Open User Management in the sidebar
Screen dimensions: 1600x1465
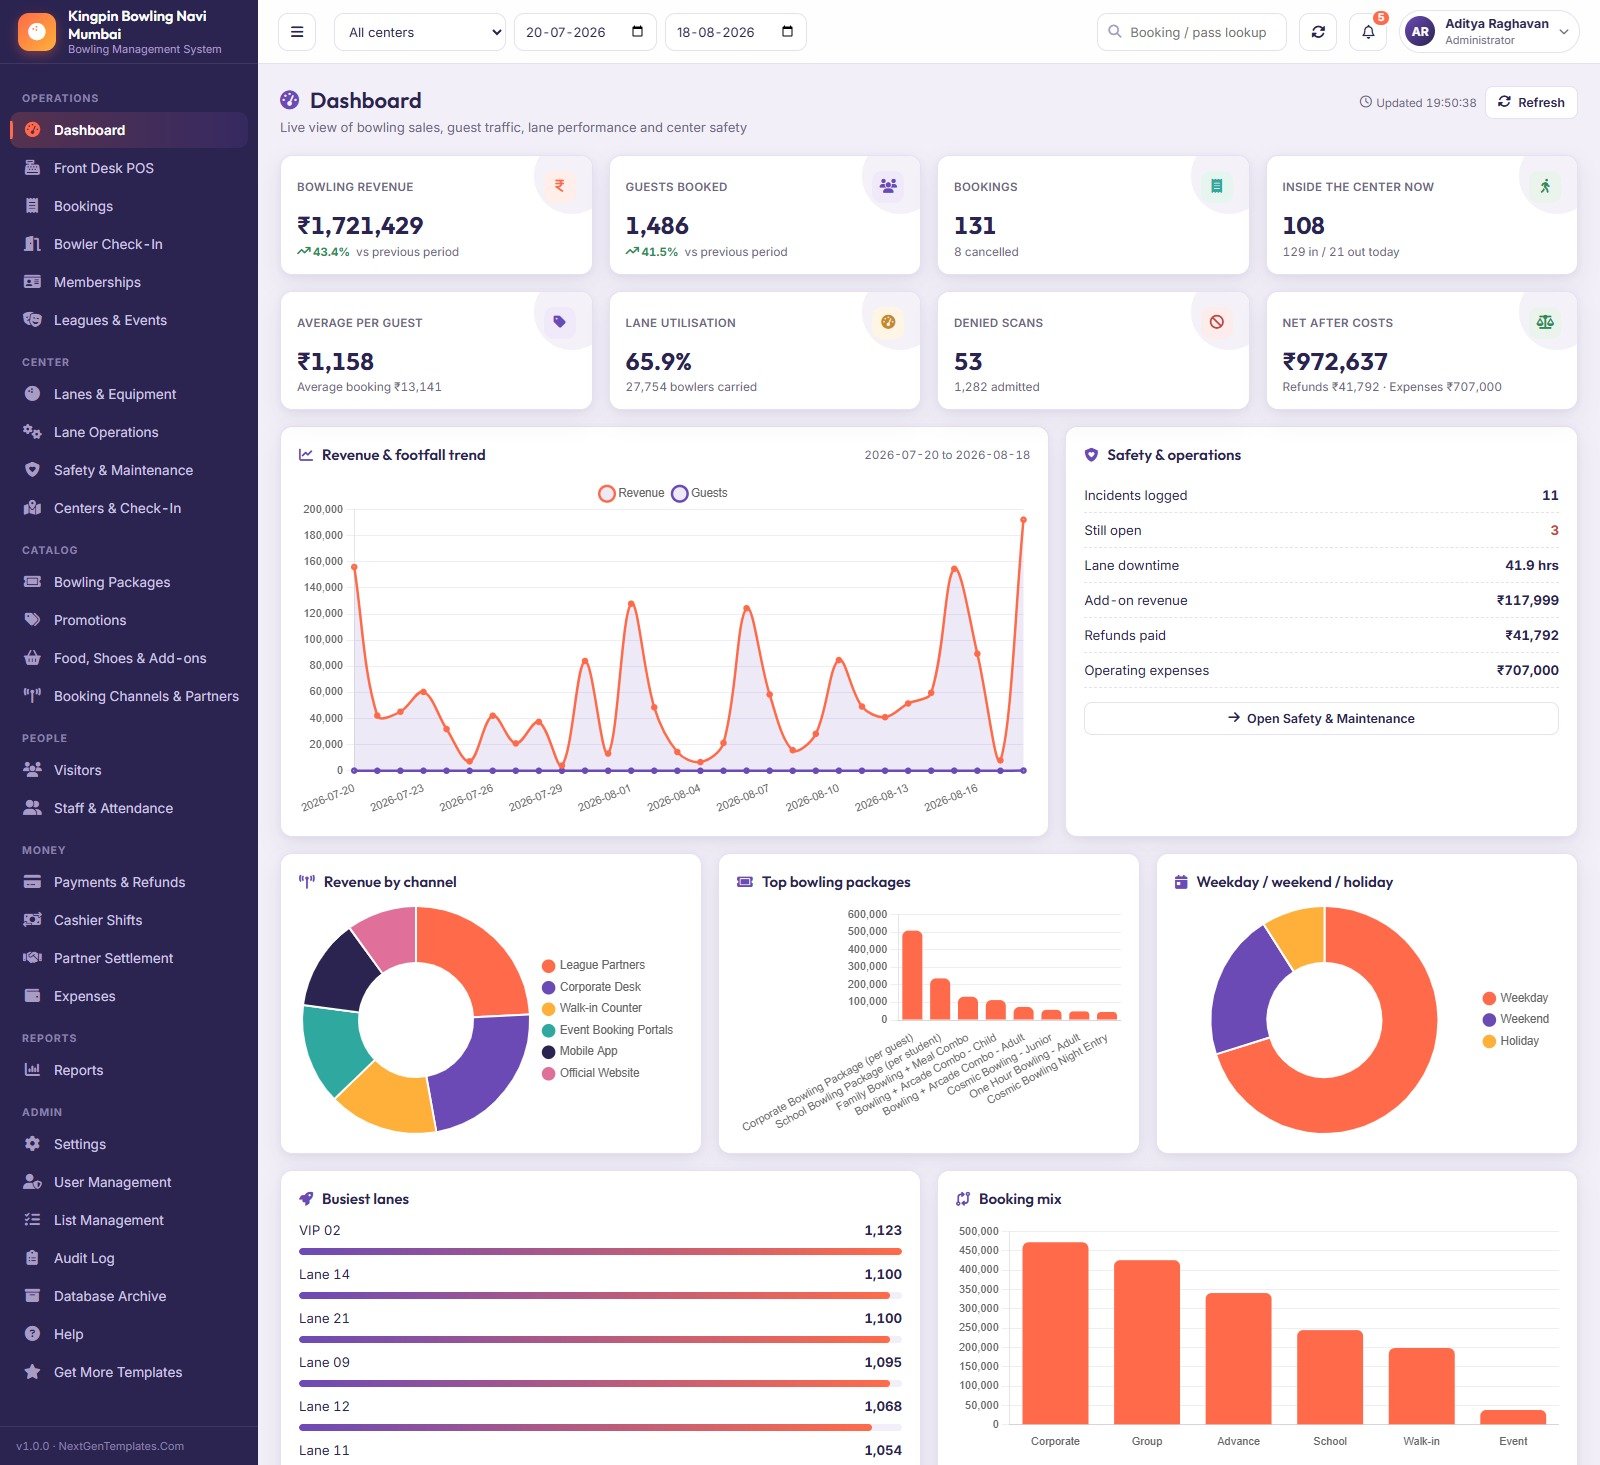click(x=129, y=1182)
